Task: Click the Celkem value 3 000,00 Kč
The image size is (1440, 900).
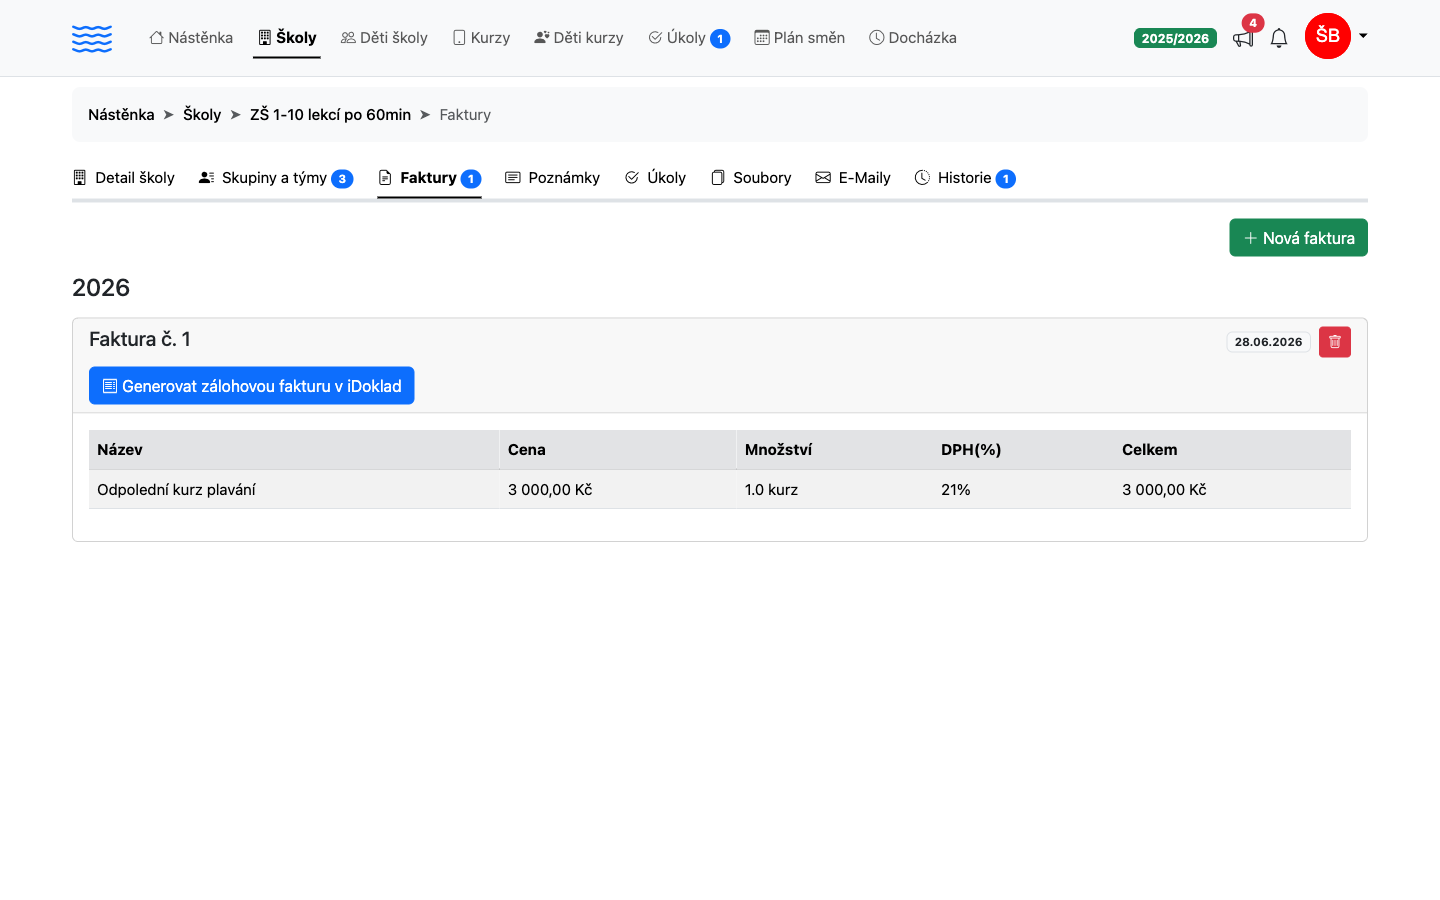Action: (1164, 490)
